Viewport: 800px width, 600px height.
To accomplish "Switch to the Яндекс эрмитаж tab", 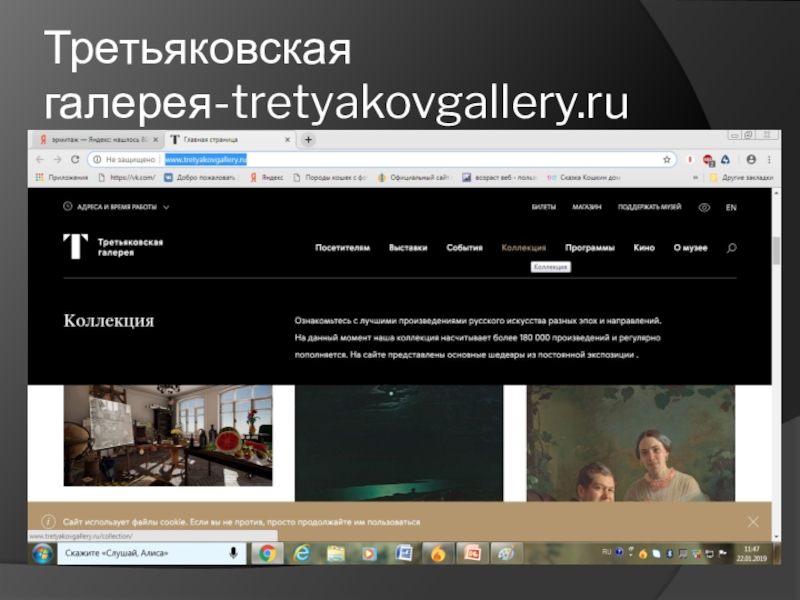I will pos(97,140).
